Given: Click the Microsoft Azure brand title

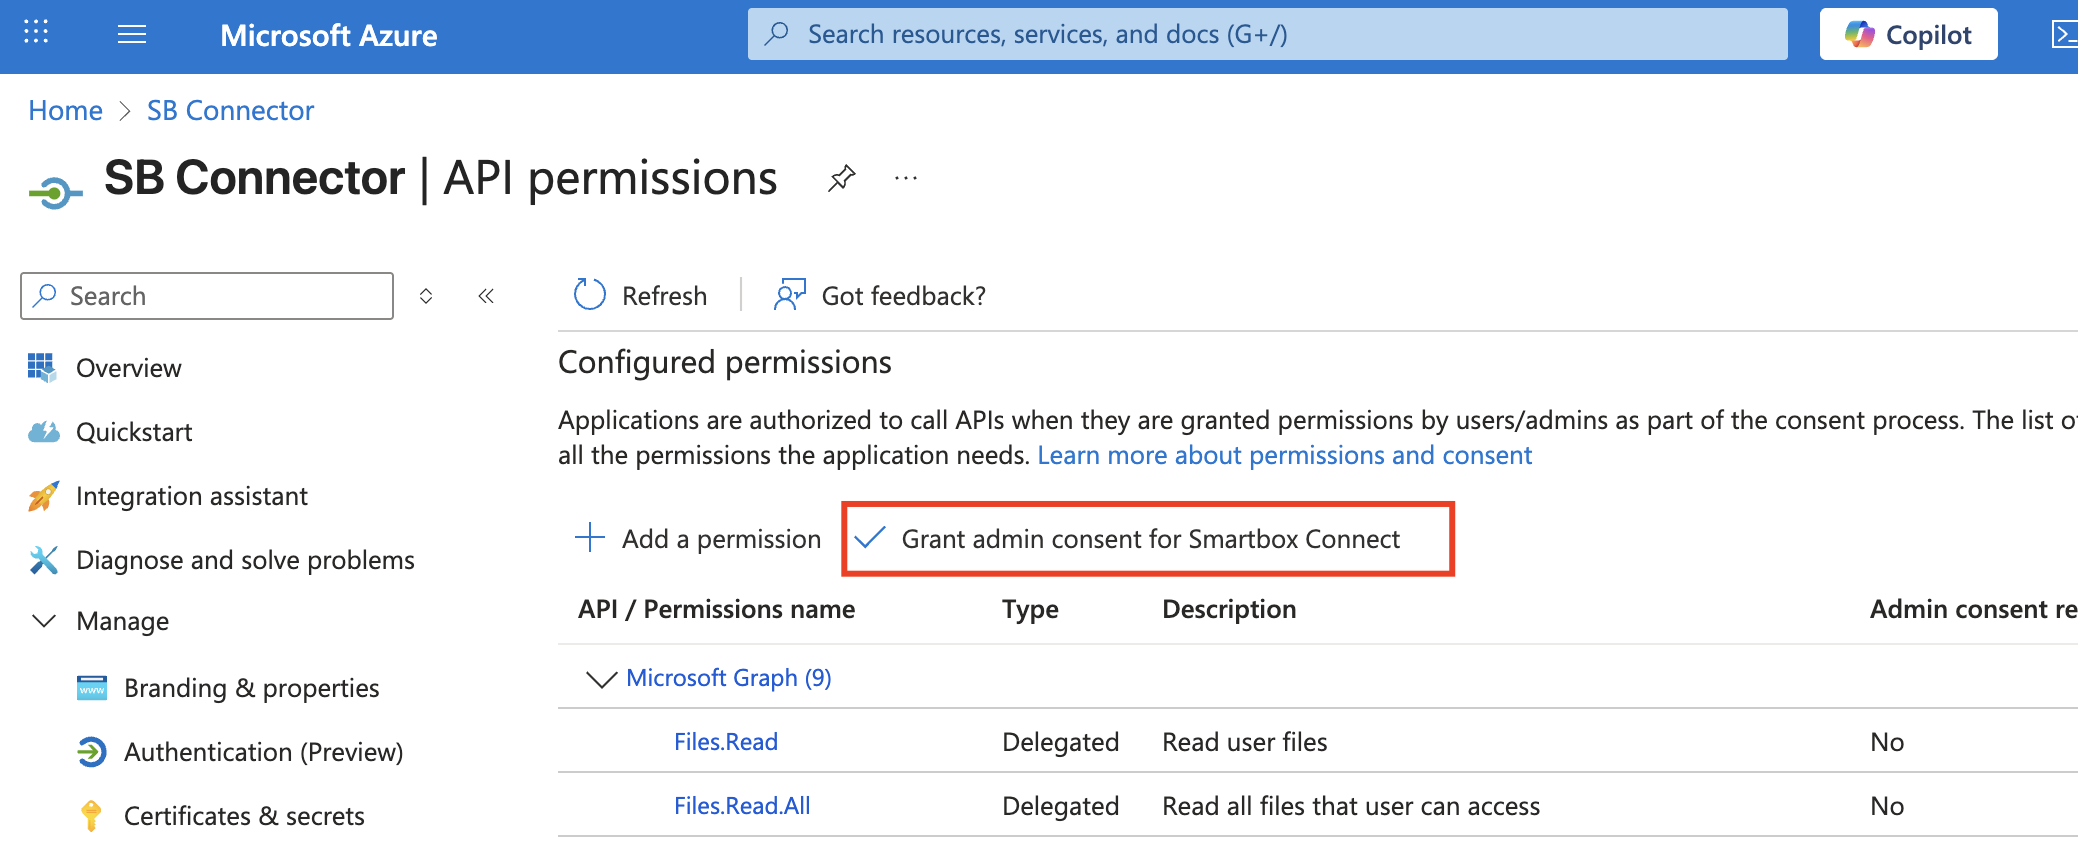Looking at the screenshot, I should tap(328, 36).
